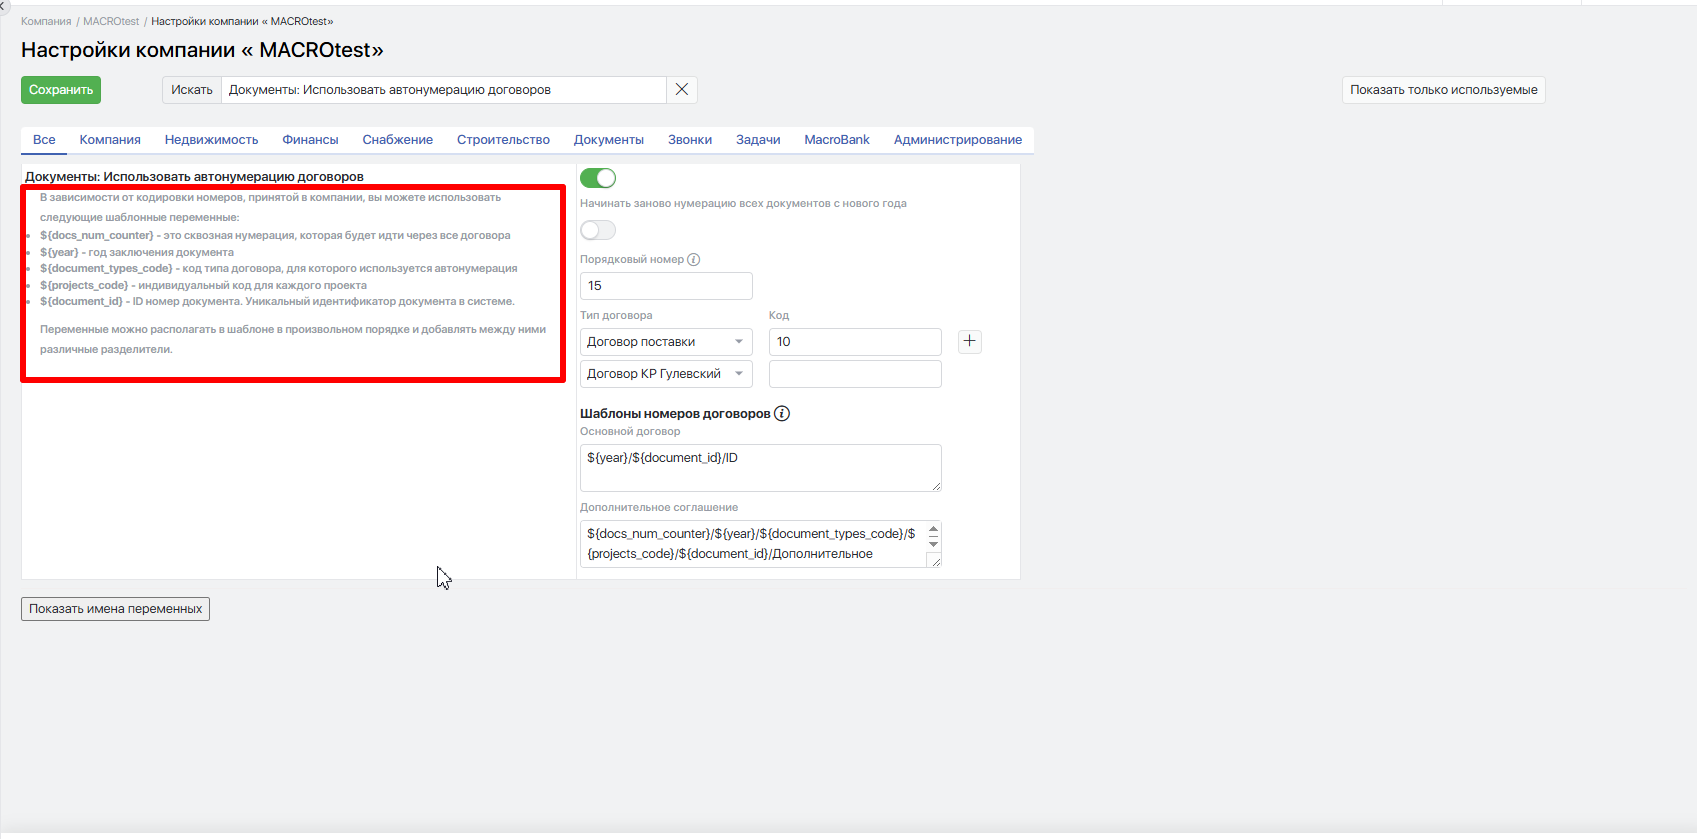Switch to the Документы tab
Viewport: 1697px width, 839px height.
click(x=609, y=140)
